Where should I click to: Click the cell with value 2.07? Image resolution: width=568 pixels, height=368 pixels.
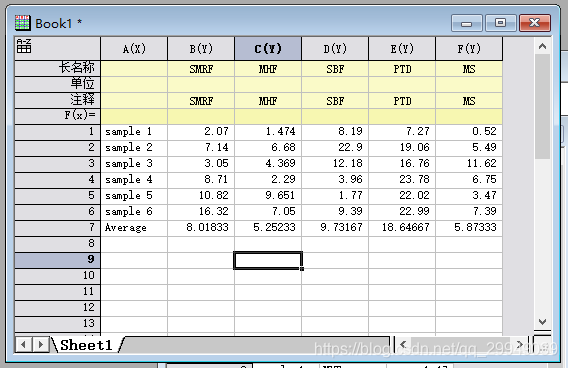click(x=201, y=132)
